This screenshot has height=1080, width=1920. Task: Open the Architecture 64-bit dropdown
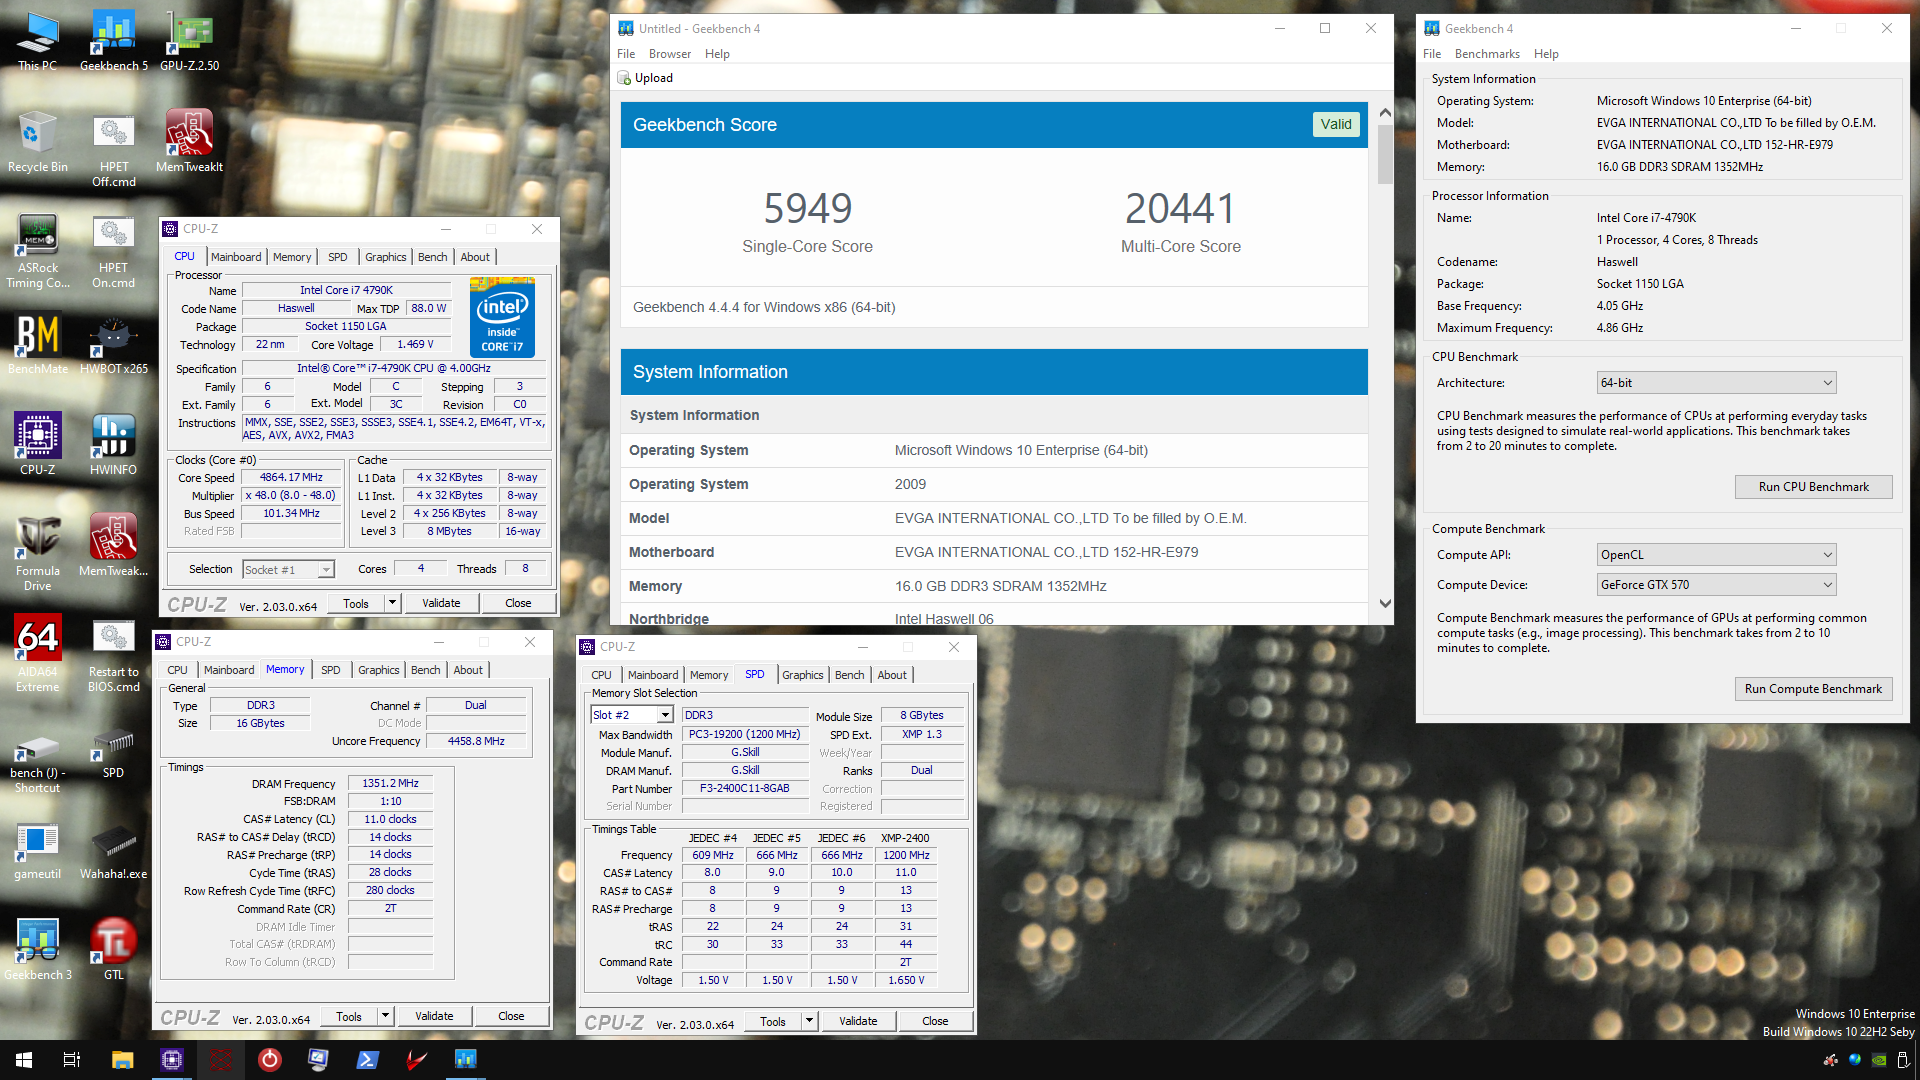[1716, 383]
